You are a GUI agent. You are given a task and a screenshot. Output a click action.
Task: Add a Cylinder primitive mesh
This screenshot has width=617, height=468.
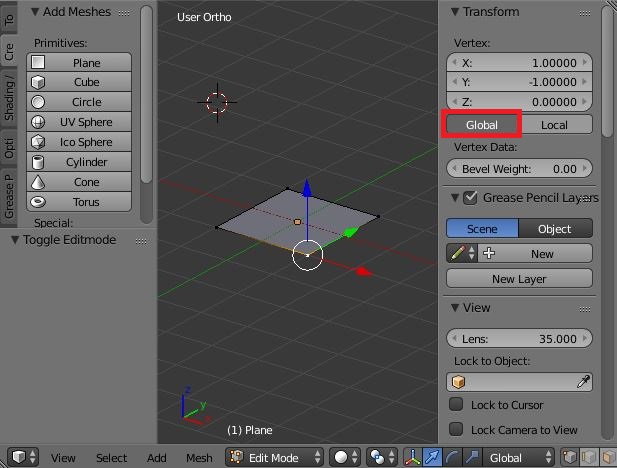pyautogui.click(x=79, y=162)
